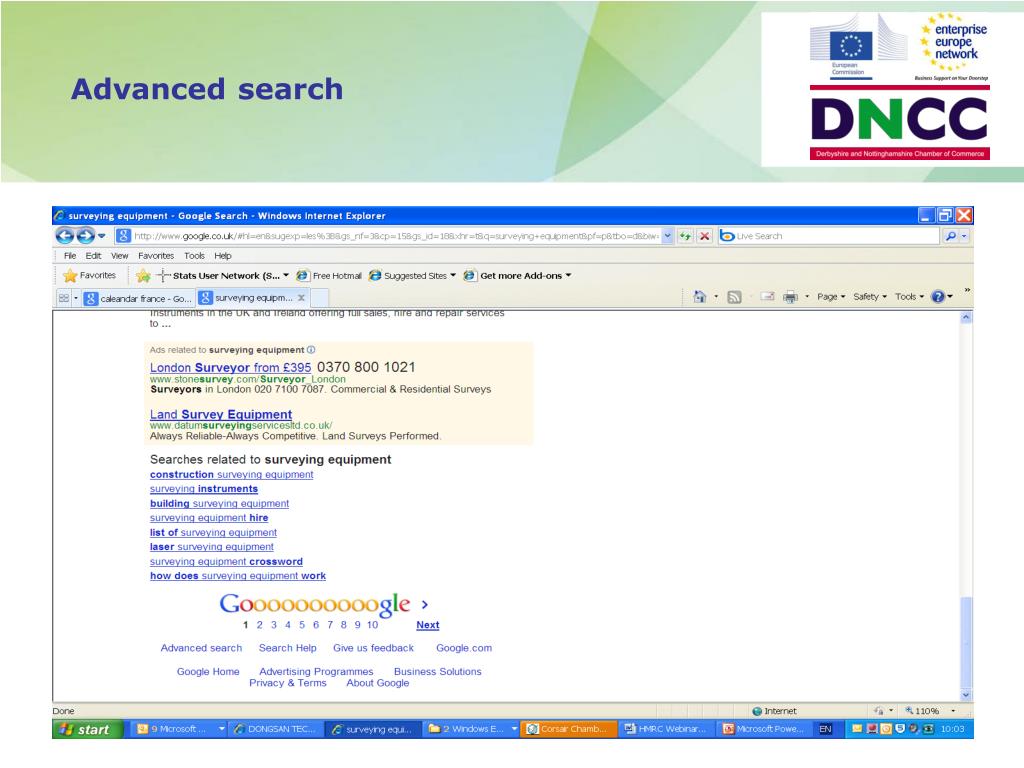
Task: Click how does surveying equipment work
Action: click(x=238, y=576)
